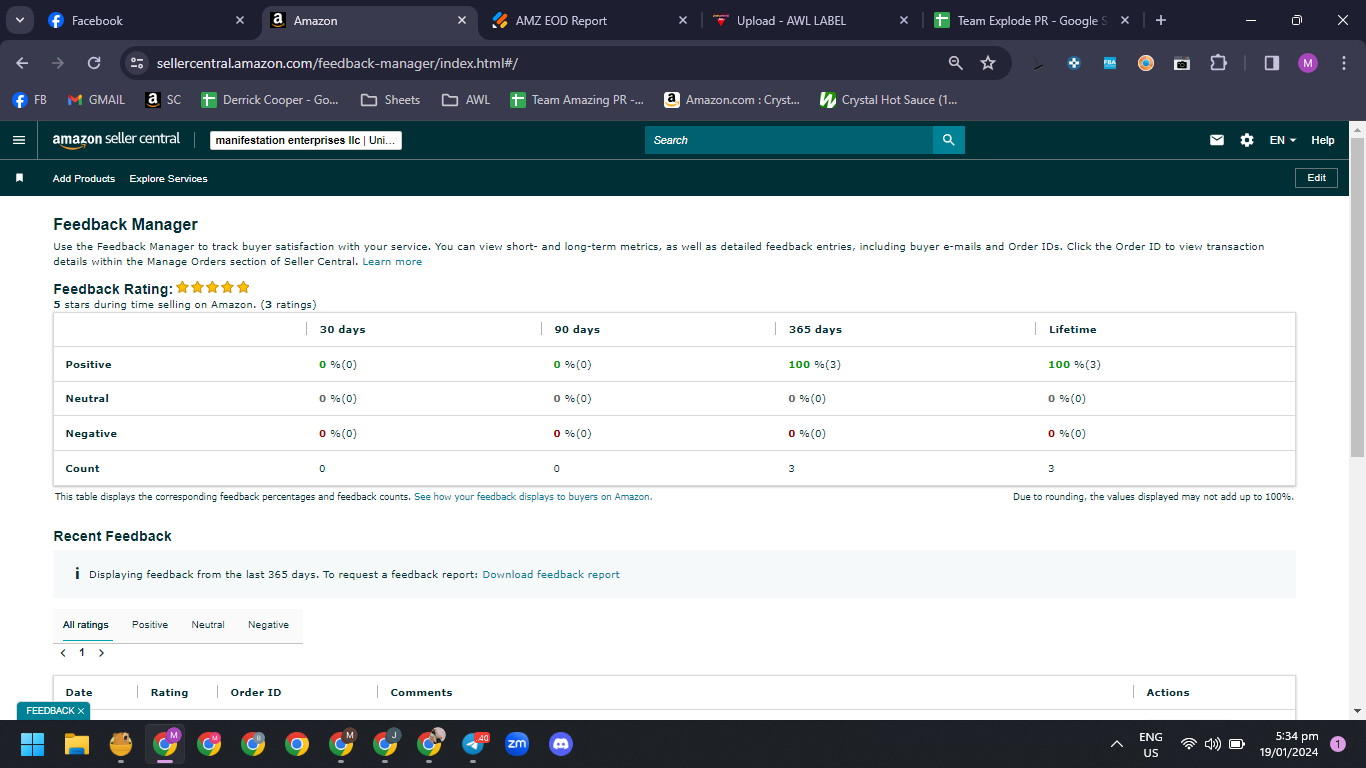The image size is (1366, 768).
Task: Open the Sheets bookmarks folder
Action: click(x=390, y=100)
